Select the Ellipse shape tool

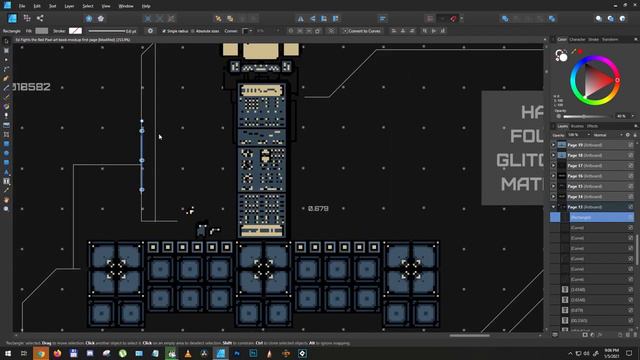(6, 153)
